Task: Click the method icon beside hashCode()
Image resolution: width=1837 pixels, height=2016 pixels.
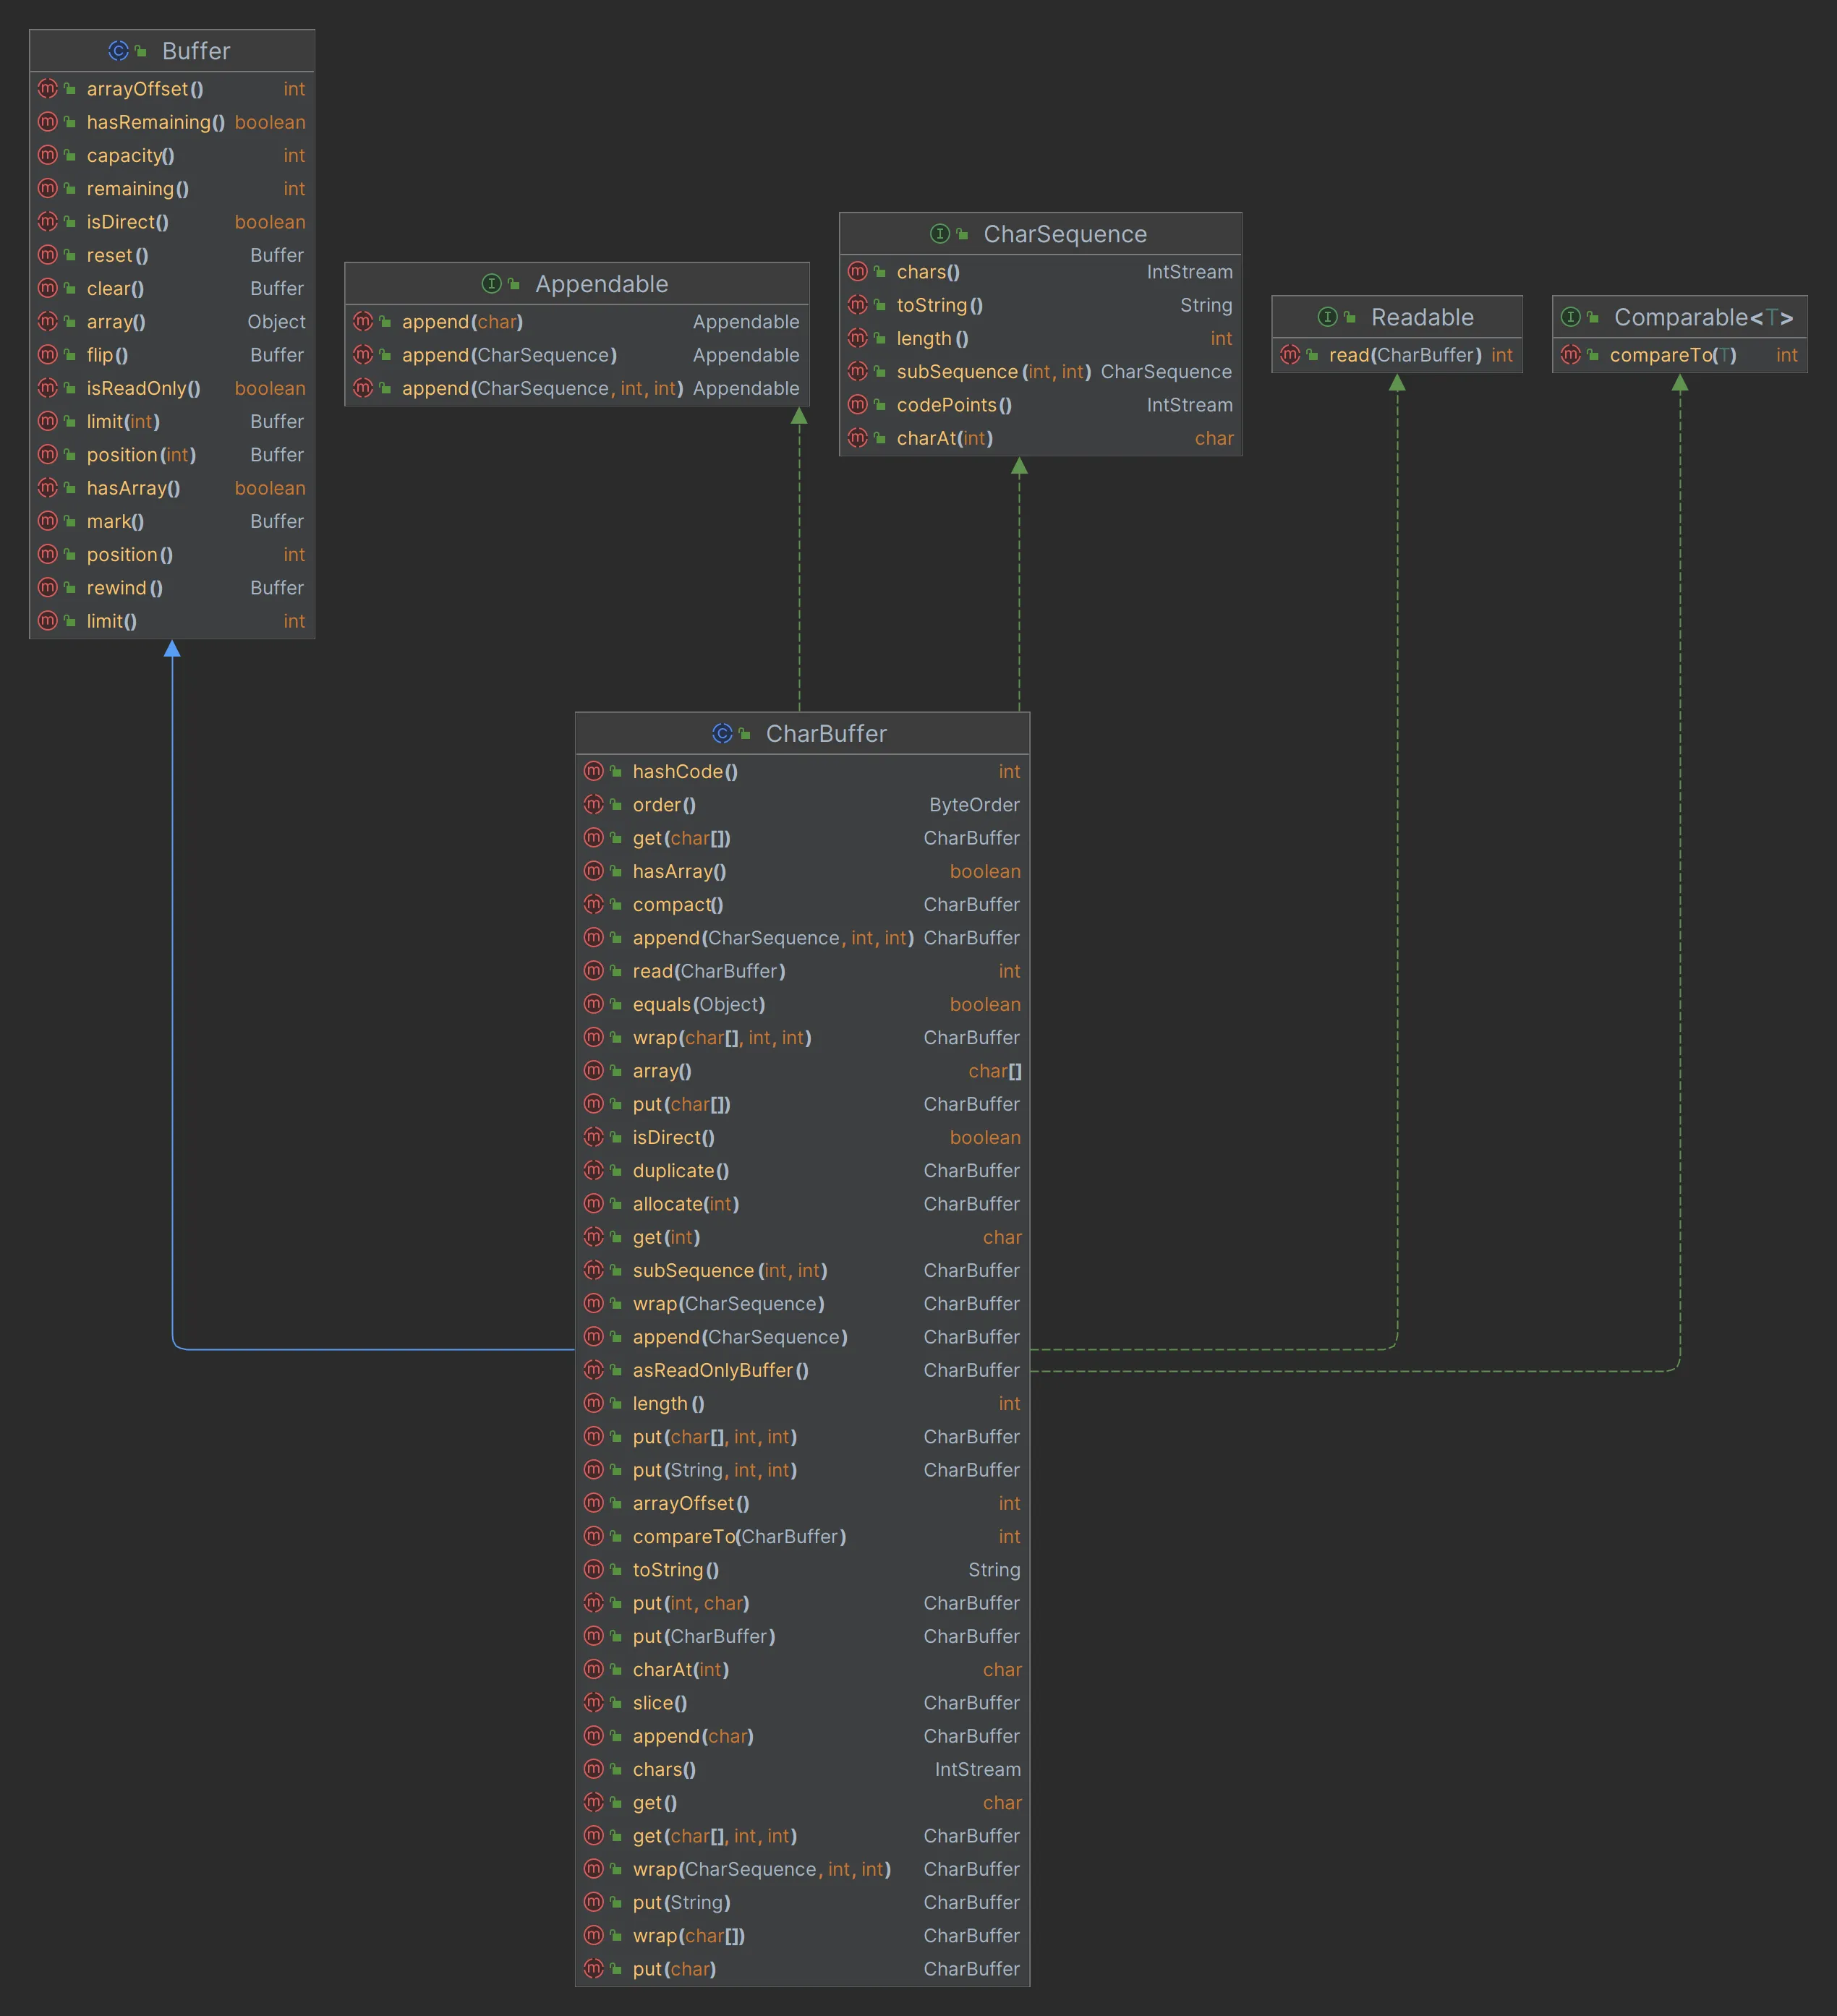Action: click(593, 771)
